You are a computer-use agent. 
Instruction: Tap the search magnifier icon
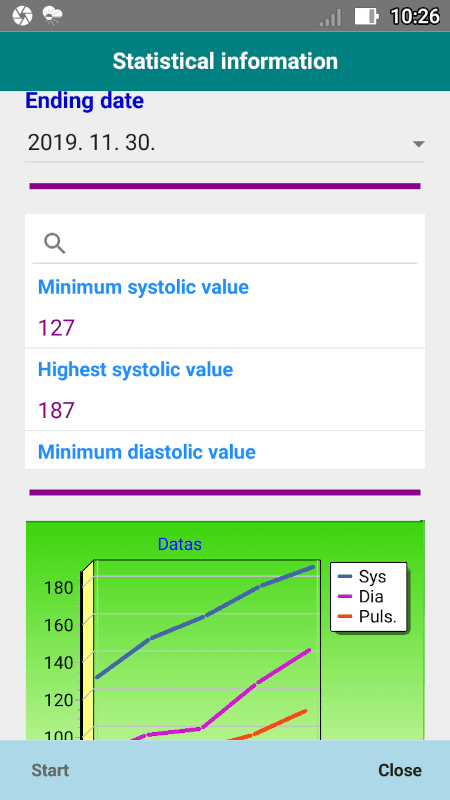click(x=55, y=243)
